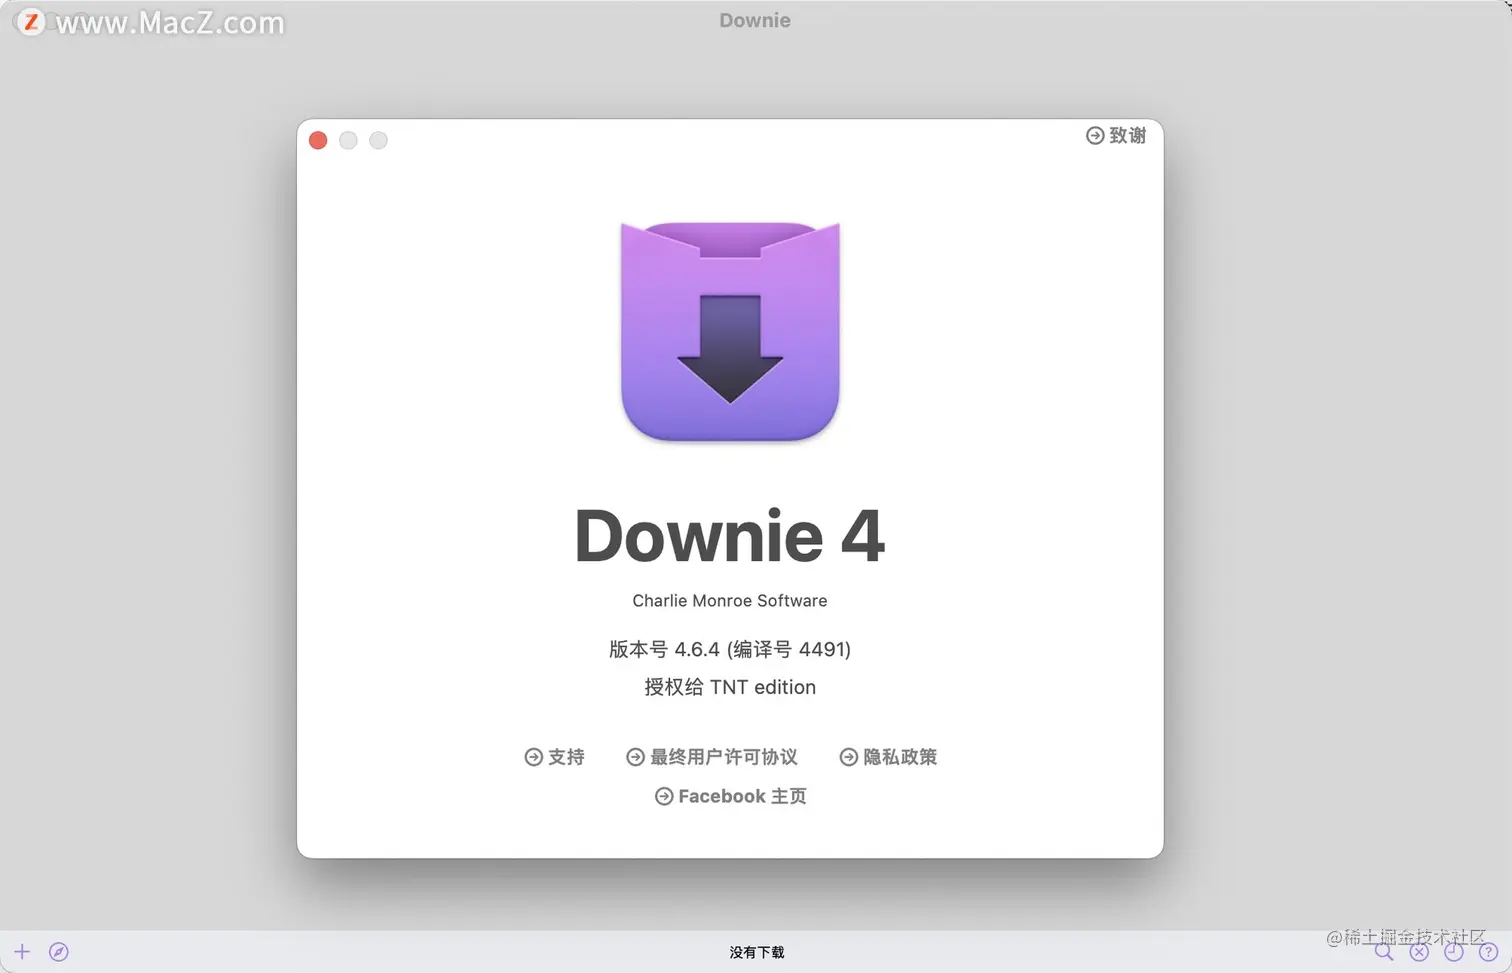Click the circled X clear downloads icon
Screen dimensions: 1512x973
pos(1419,952)
